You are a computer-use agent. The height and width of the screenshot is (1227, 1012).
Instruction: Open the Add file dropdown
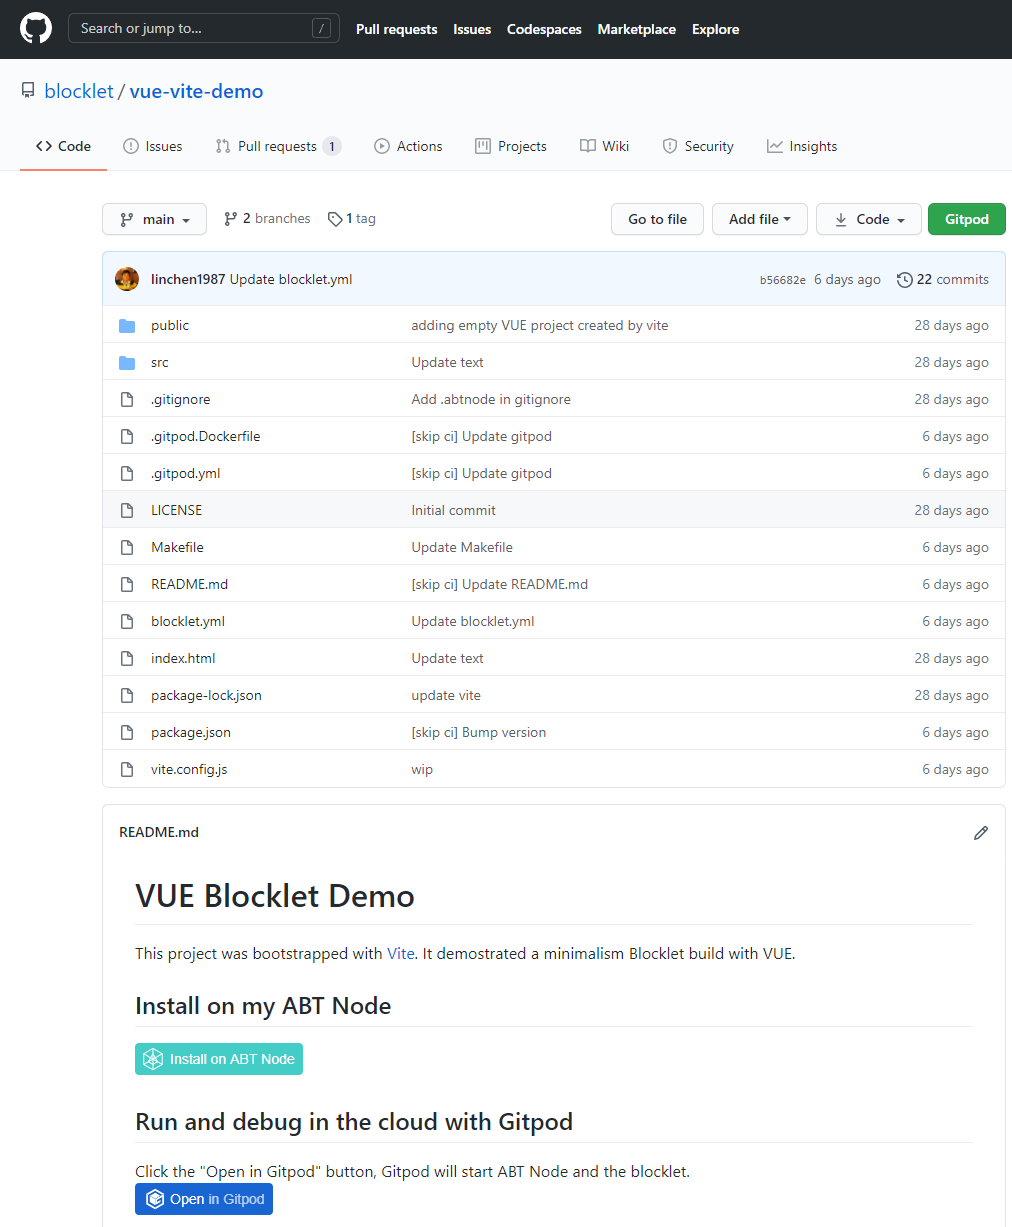pyautogui.click(x=759, y=219)
